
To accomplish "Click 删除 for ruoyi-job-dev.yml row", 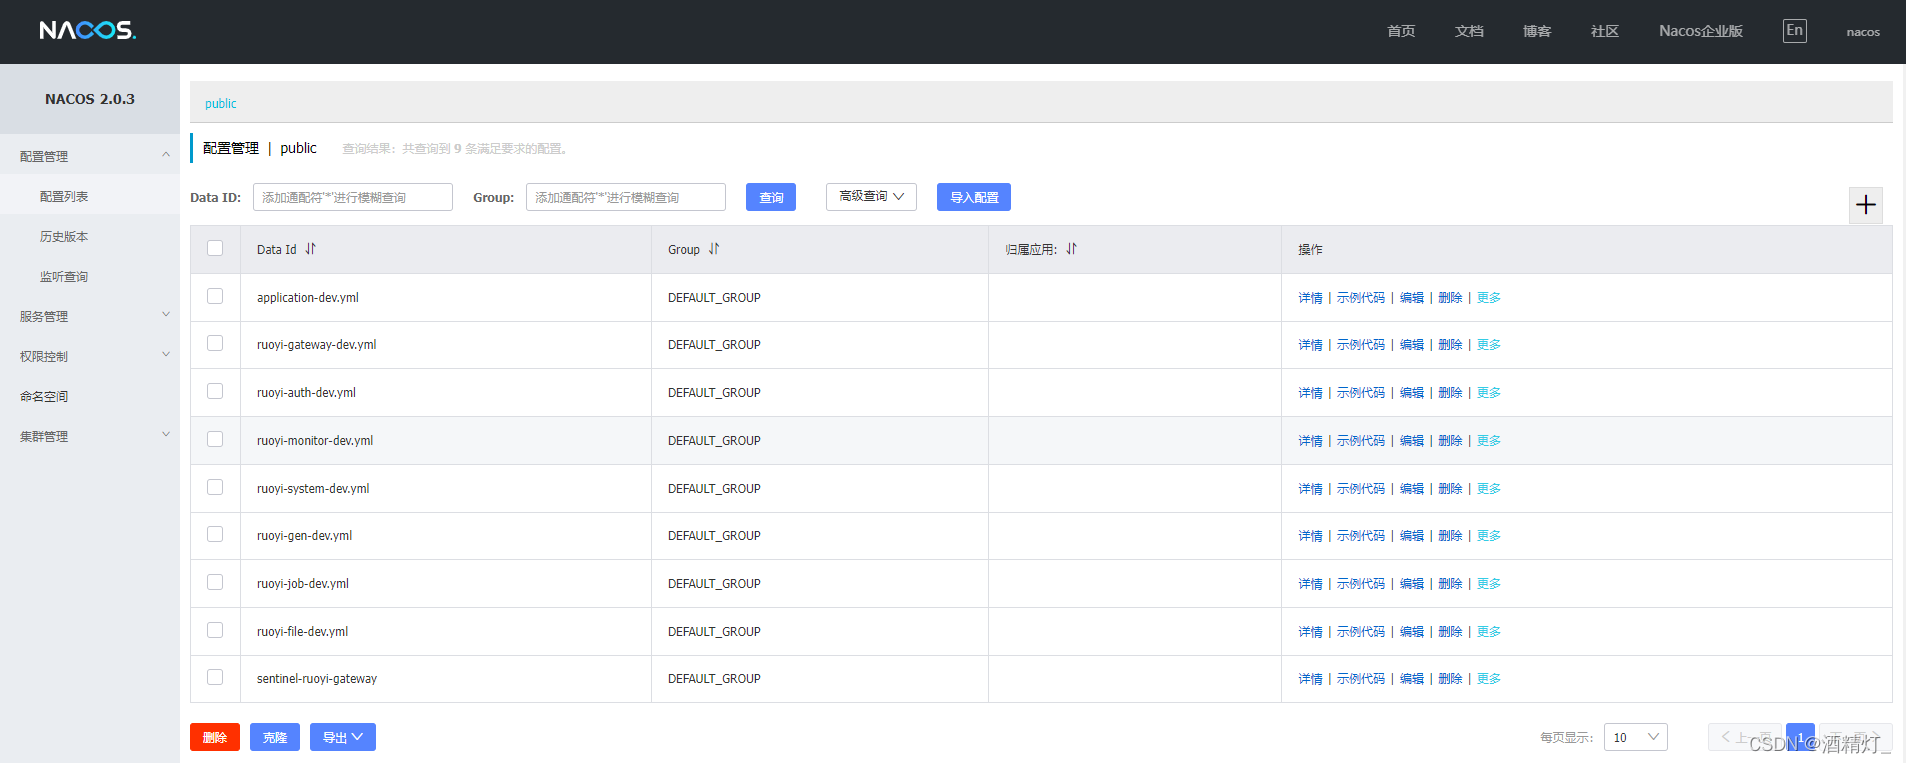I will coord(1450,584).
